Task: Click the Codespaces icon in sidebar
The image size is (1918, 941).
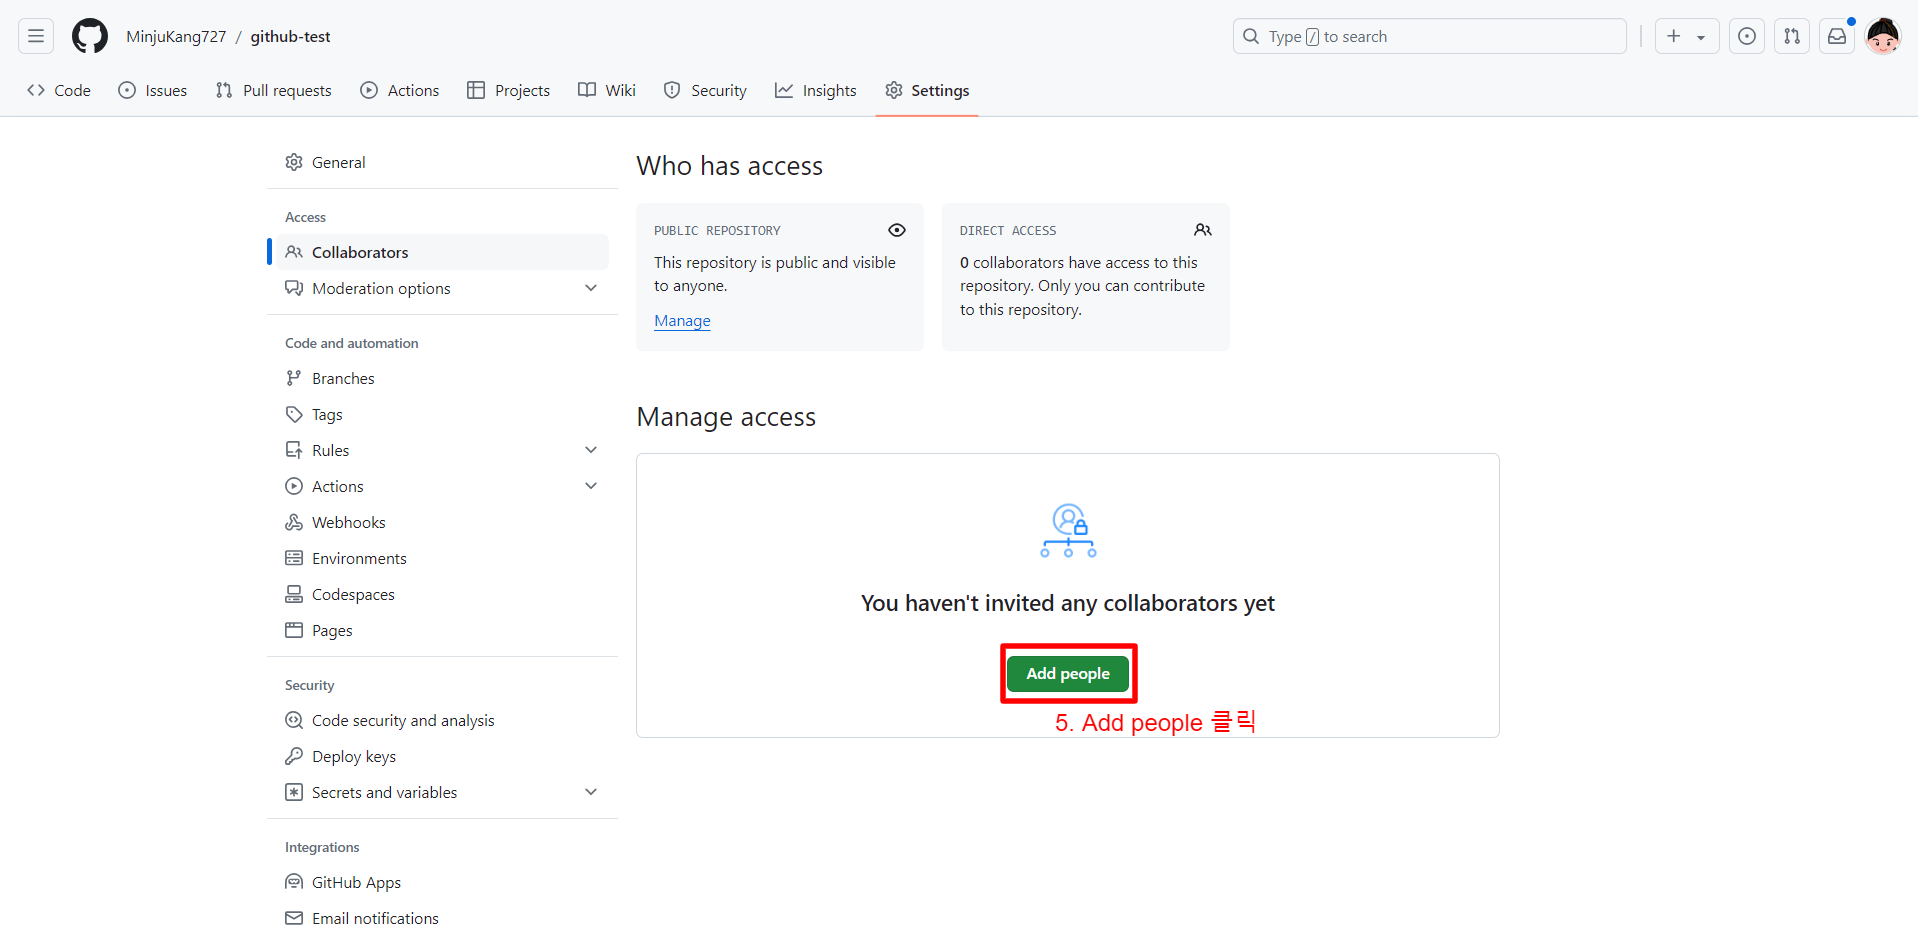Action: point(294,594)
